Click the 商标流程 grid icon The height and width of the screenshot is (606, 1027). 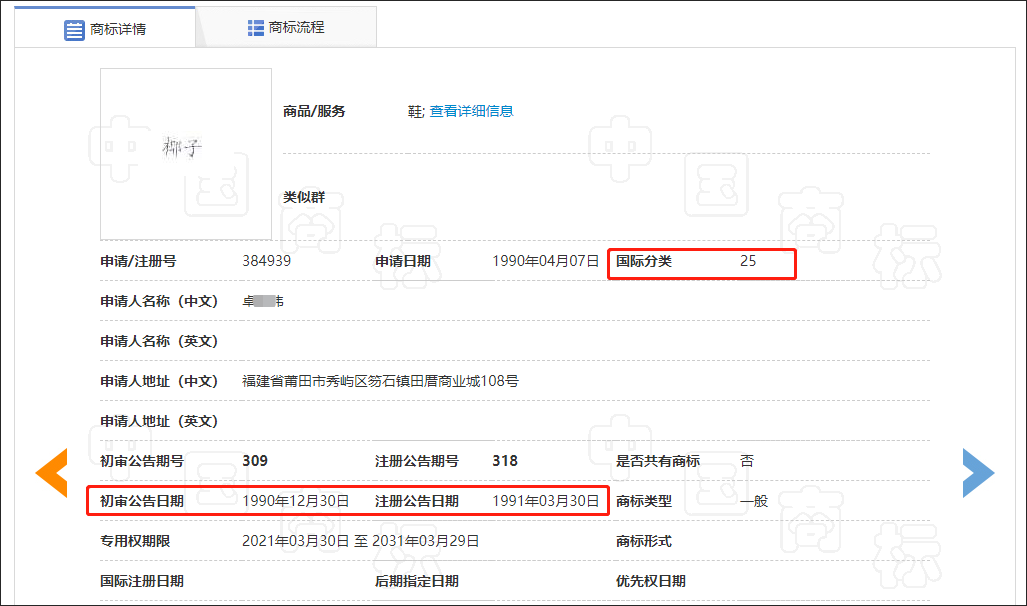255,28
